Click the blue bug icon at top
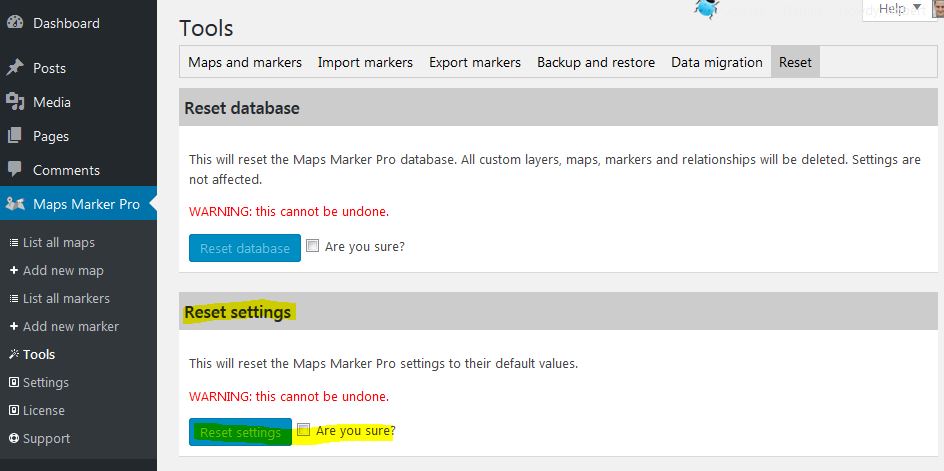Viewport: 944px width, 471px height. [x=706, y=9]
